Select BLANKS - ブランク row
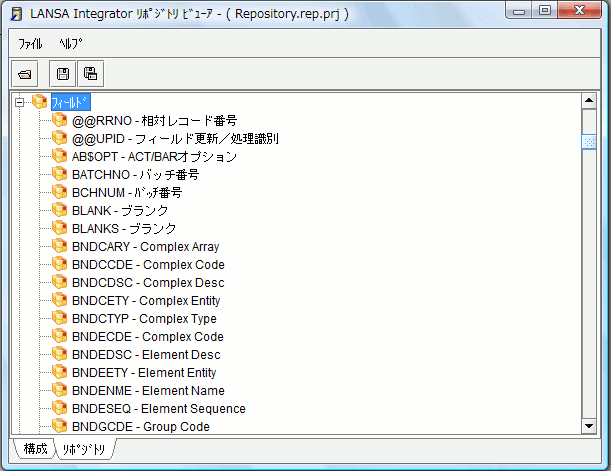The height and width of the screenshot is (471, 611). pyautogui.click(x=124, y=228)
